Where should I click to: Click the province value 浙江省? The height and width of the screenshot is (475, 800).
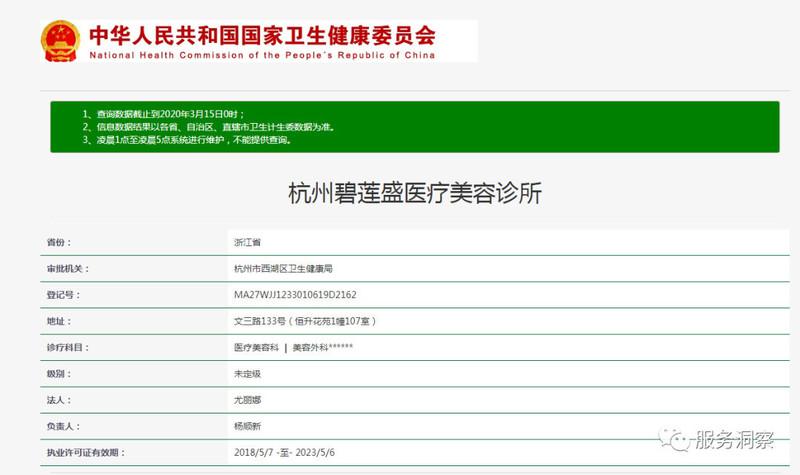(x=246, y=243)
